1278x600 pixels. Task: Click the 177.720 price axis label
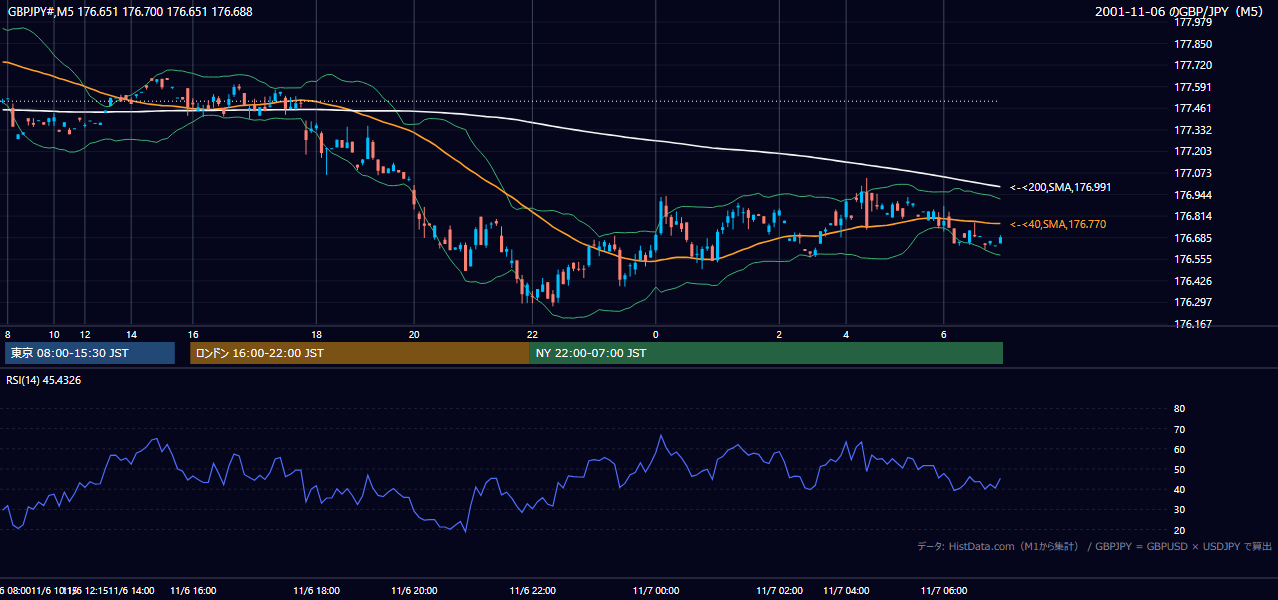click(x=1192, y=65)
